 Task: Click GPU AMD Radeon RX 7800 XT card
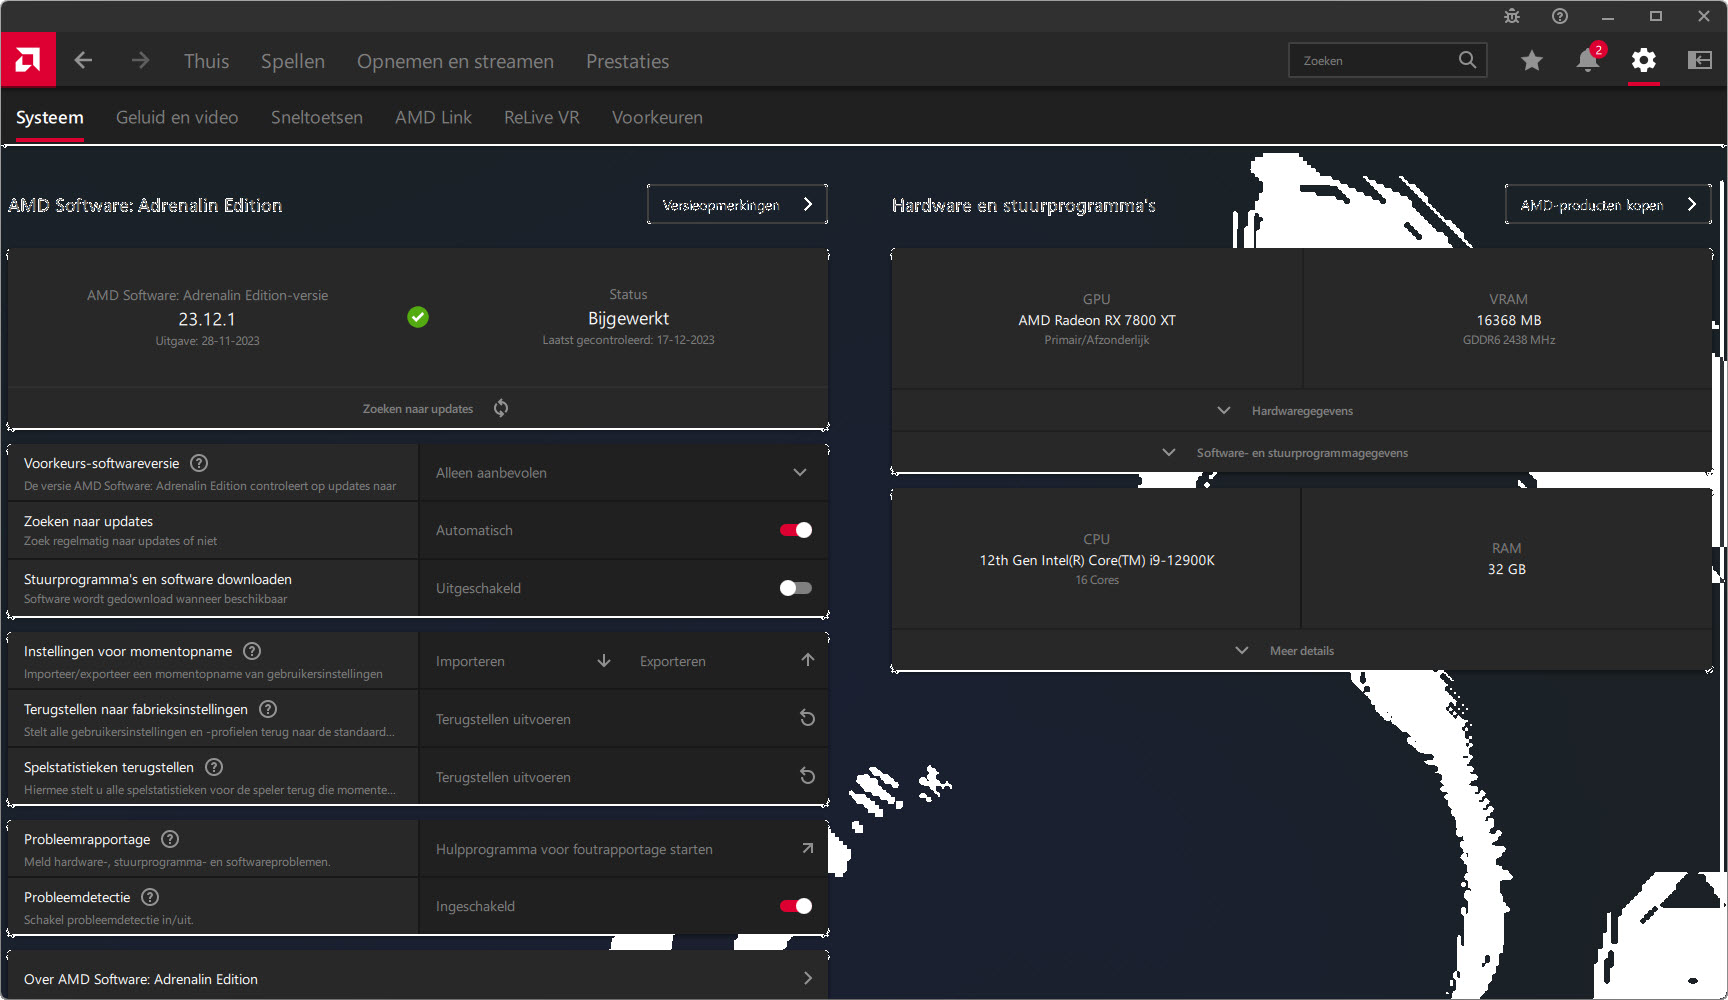pyautogui.click(x=1097, y=318)
